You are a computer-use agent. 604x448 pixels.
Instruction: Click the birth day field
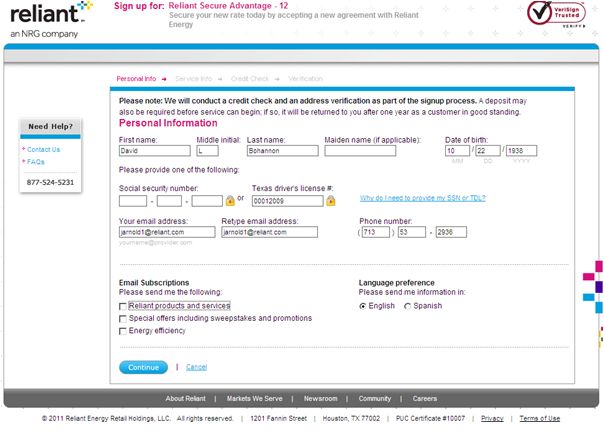point(488,151)
